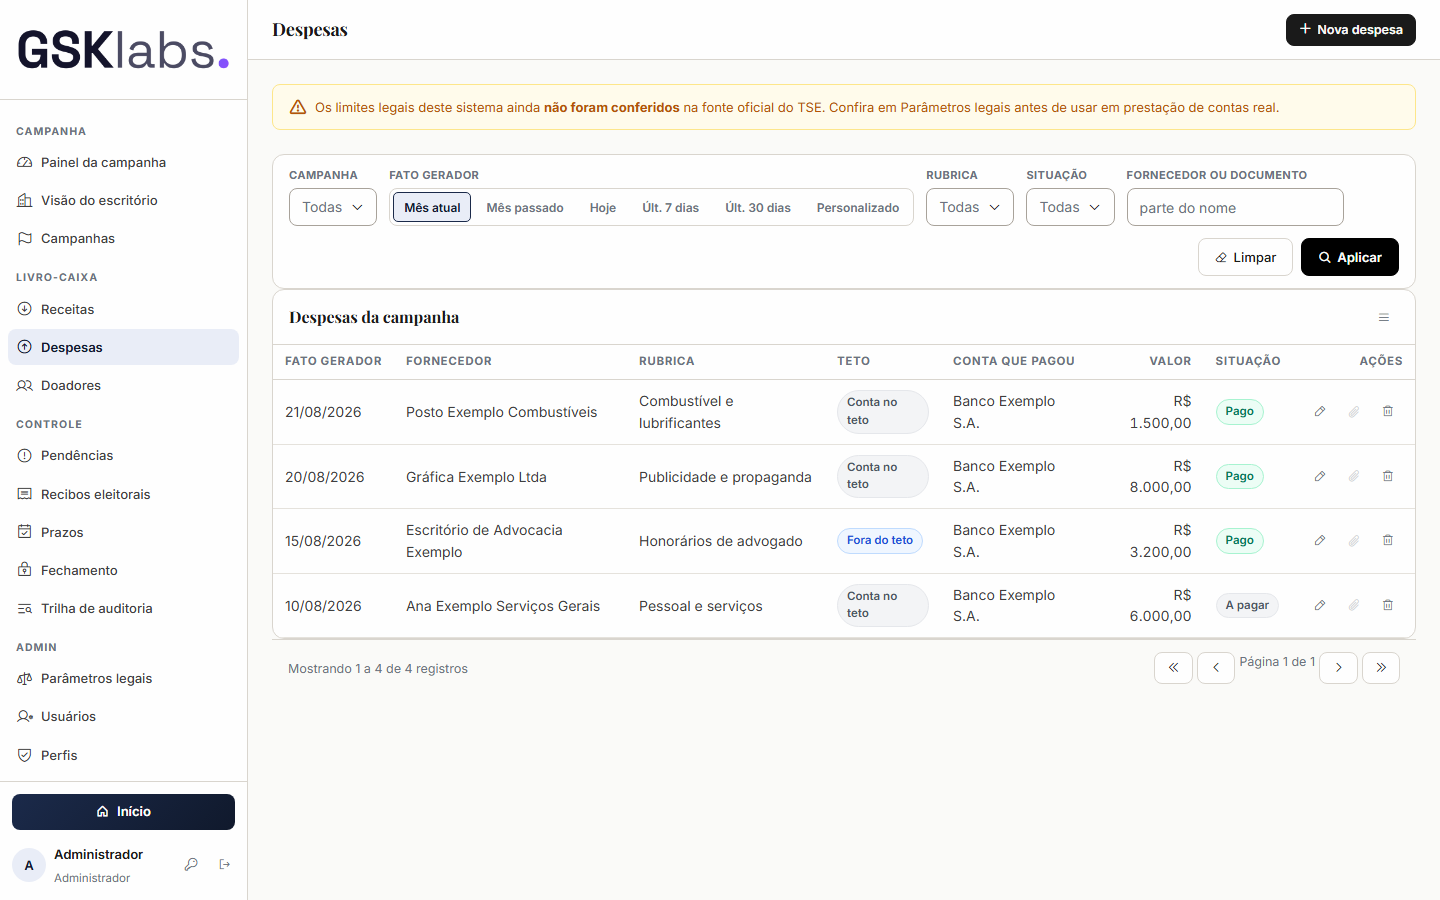Open Painel da campanha in the sidebar

123,162
